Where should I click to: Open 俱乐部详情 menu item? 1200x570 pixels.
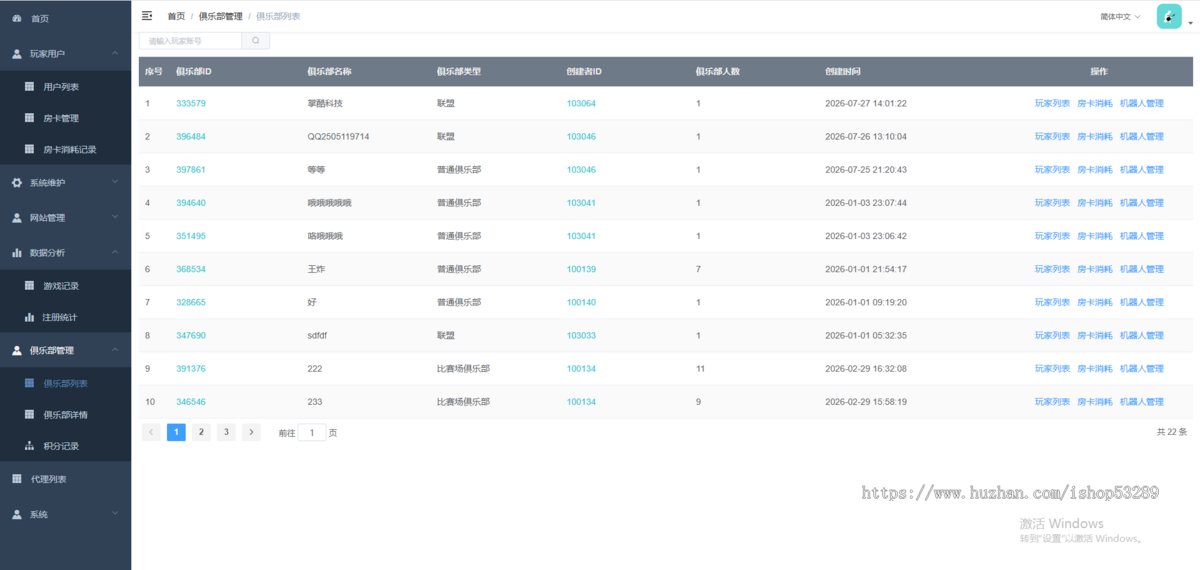[x=65, y=414]
